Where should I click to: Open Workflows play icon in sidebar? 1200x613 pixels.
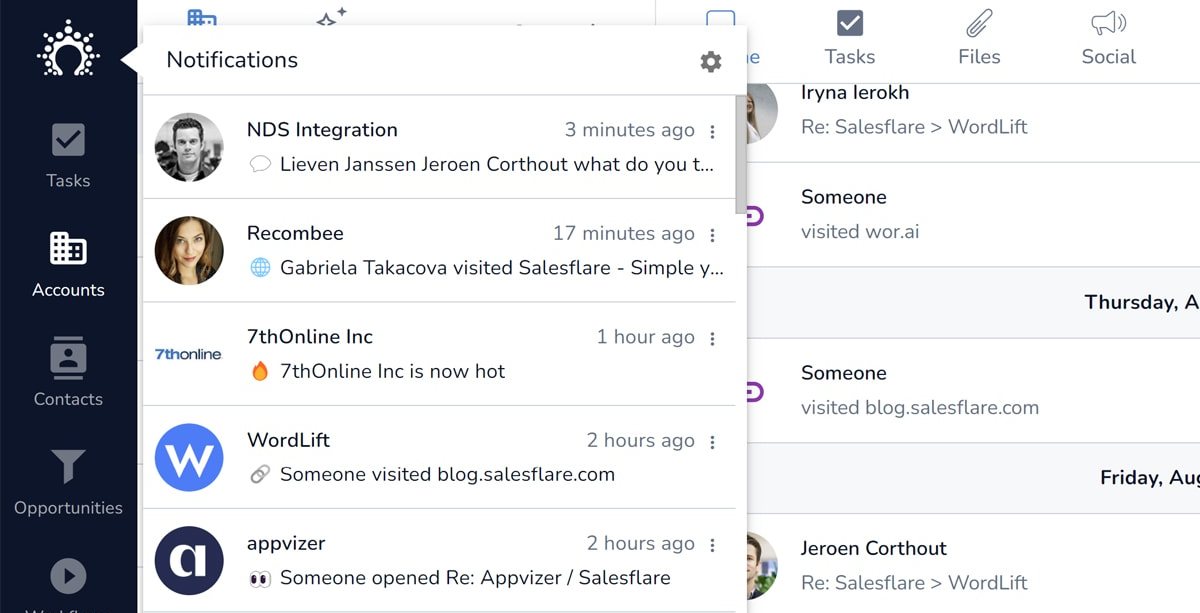pos(68,576)
